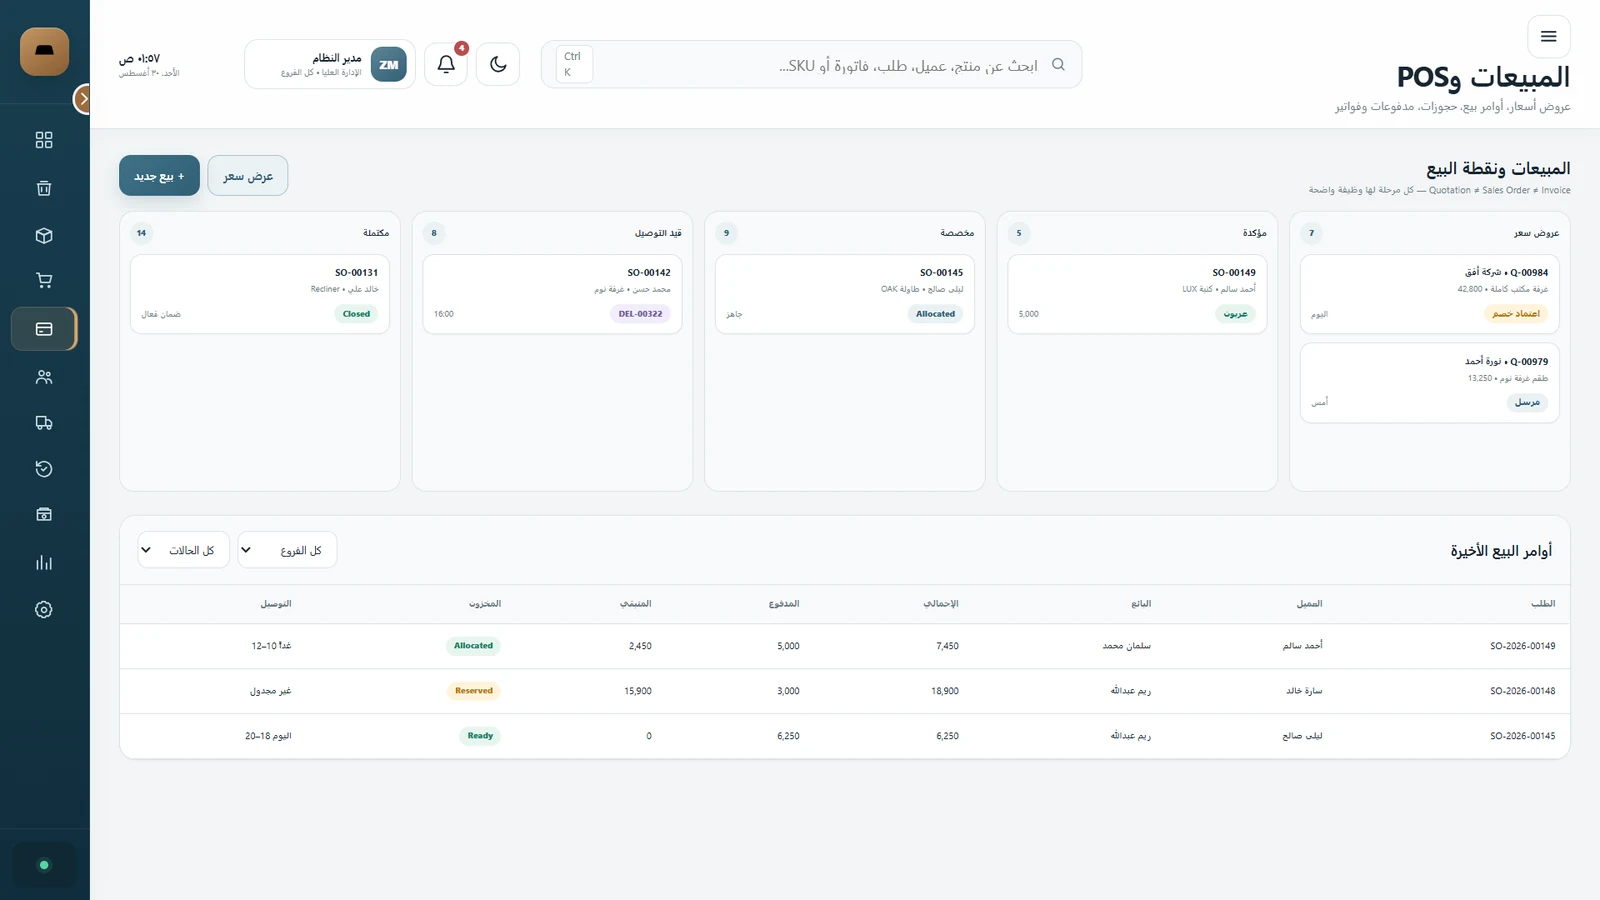1600x900 pixels.
Task: Open the shopping cart sidebar icon
Action: tap(44, 281)
